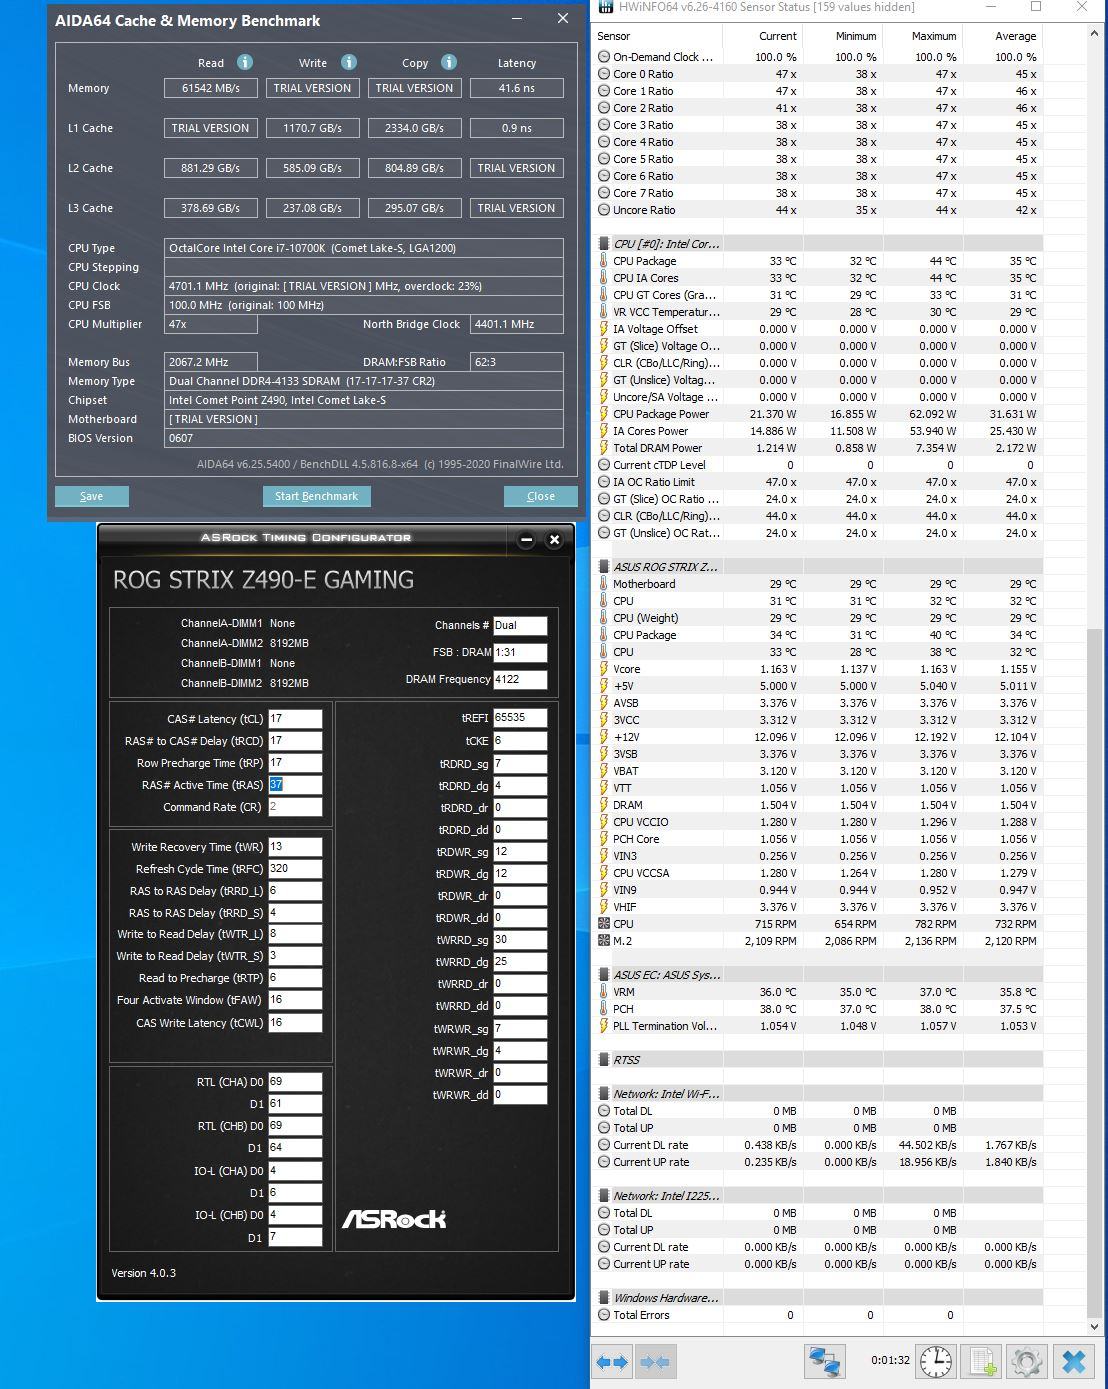
Task: Click the Core 0 Ratio clock icon
Action: coord(604,74)
